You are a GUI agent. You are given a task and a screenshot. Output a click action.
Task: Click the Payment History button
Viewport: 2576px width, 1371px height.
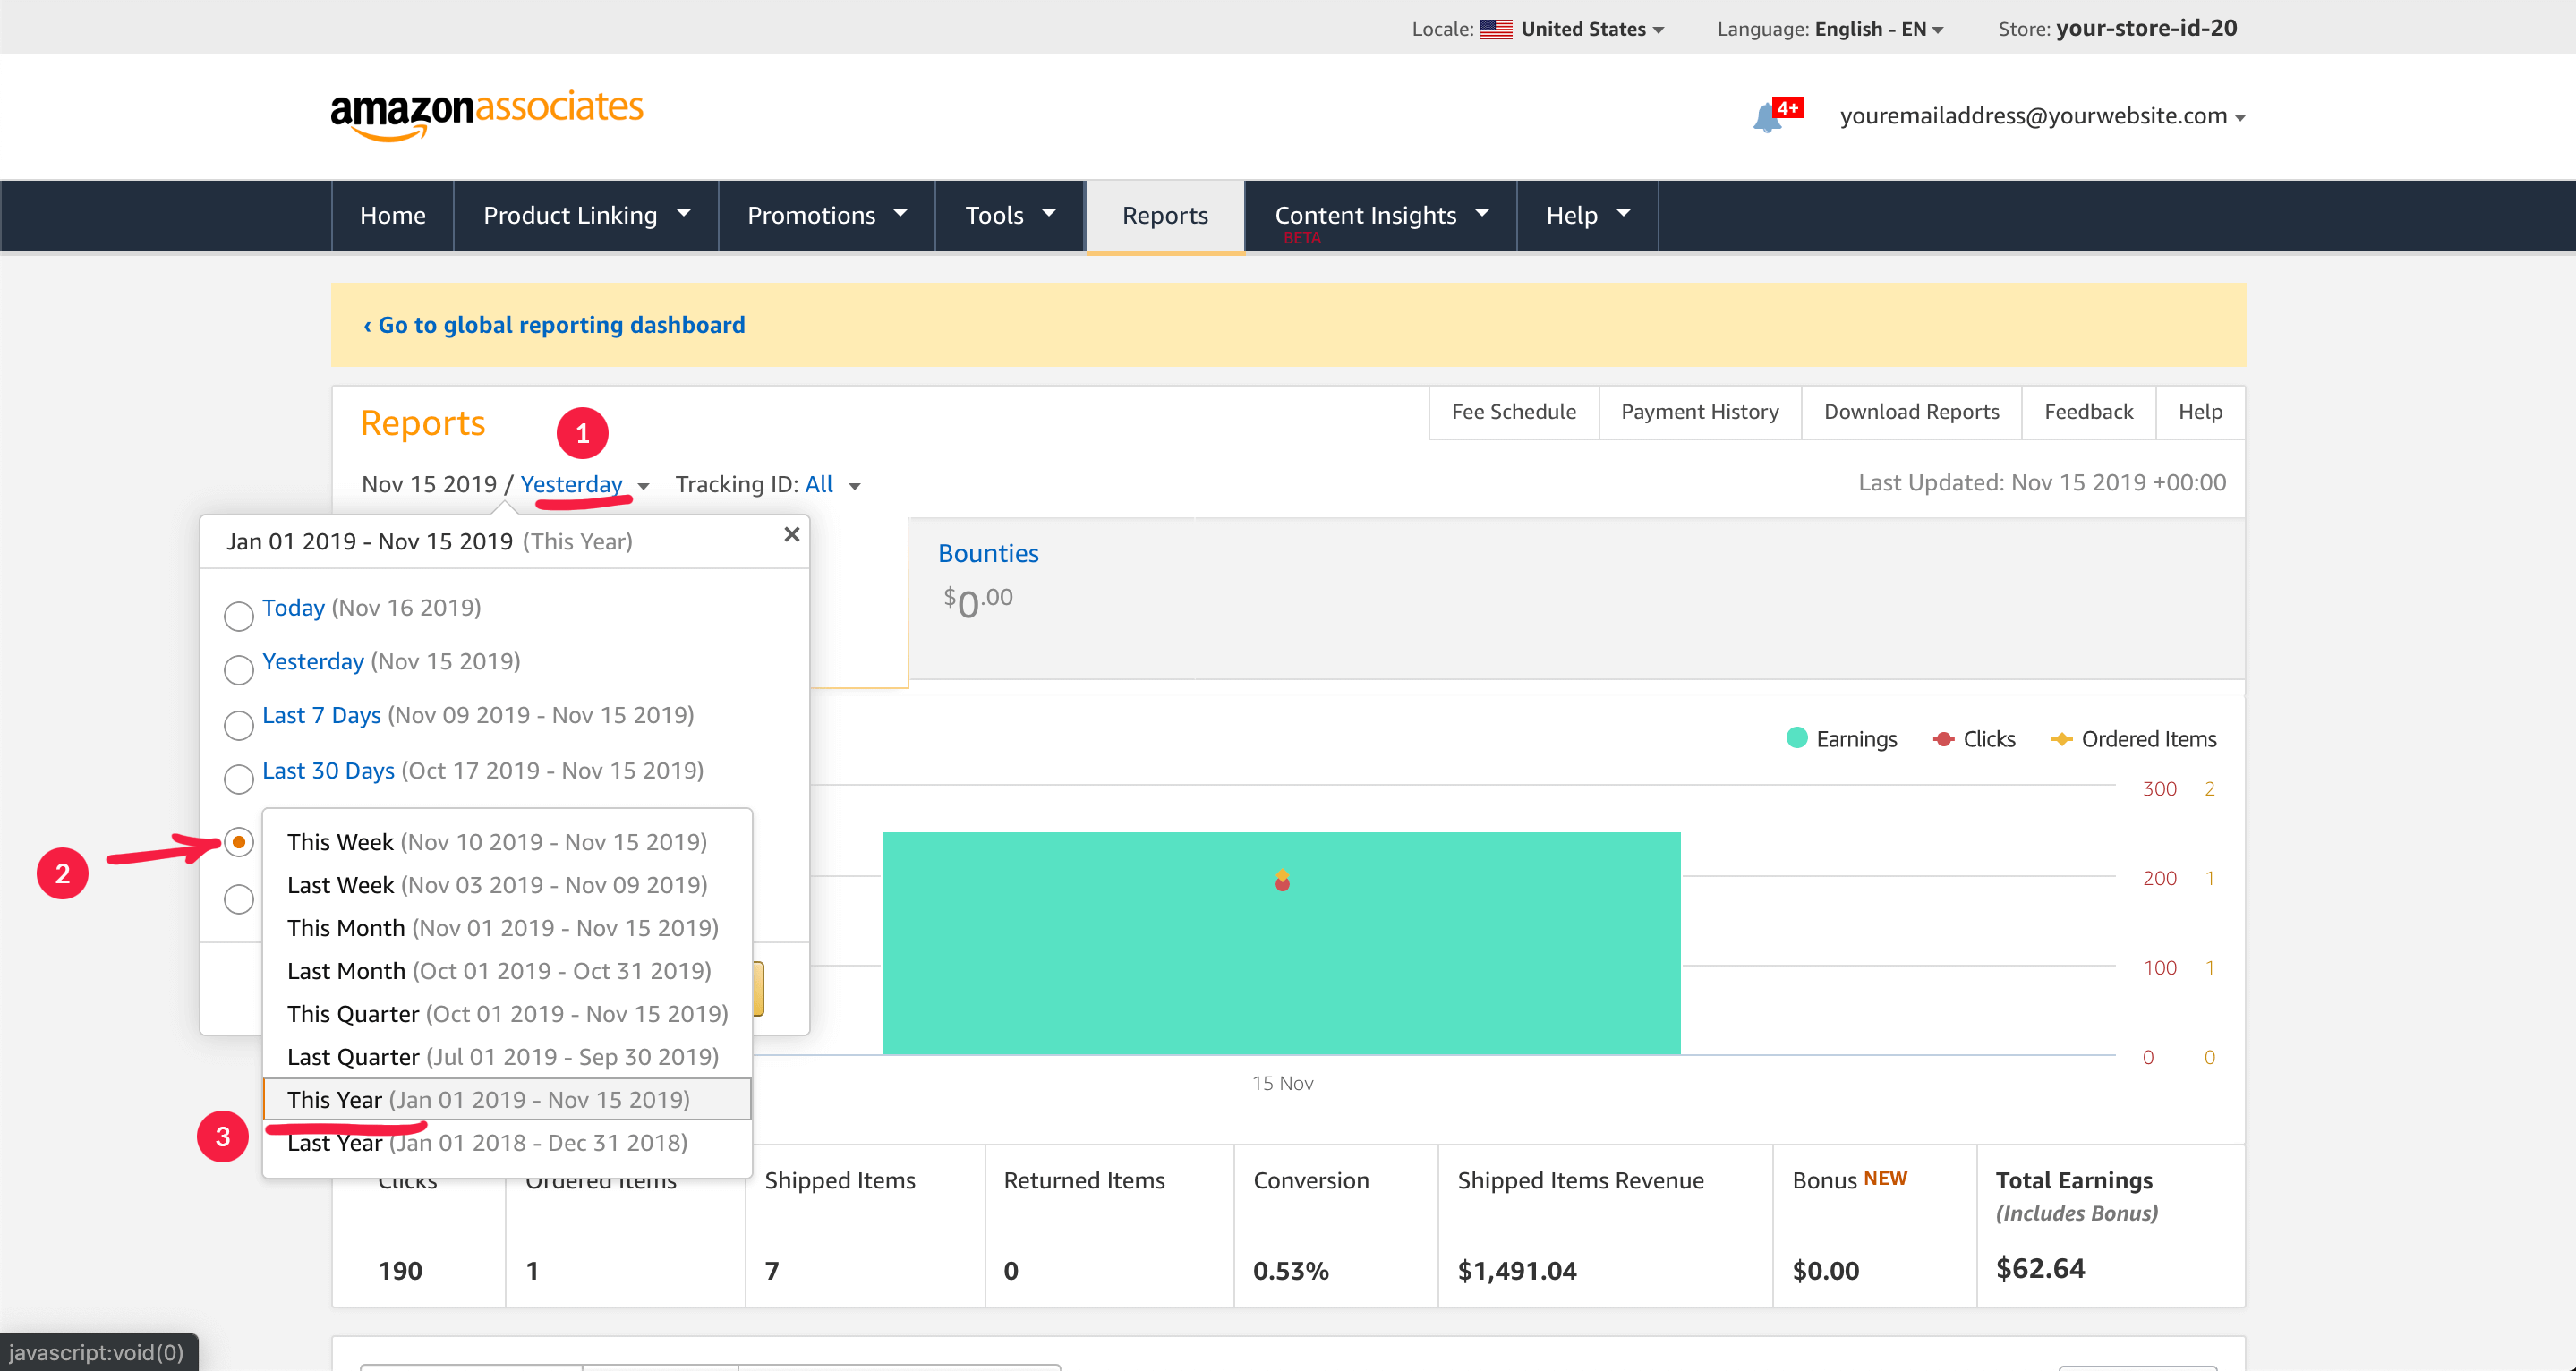pos(1700,412)
